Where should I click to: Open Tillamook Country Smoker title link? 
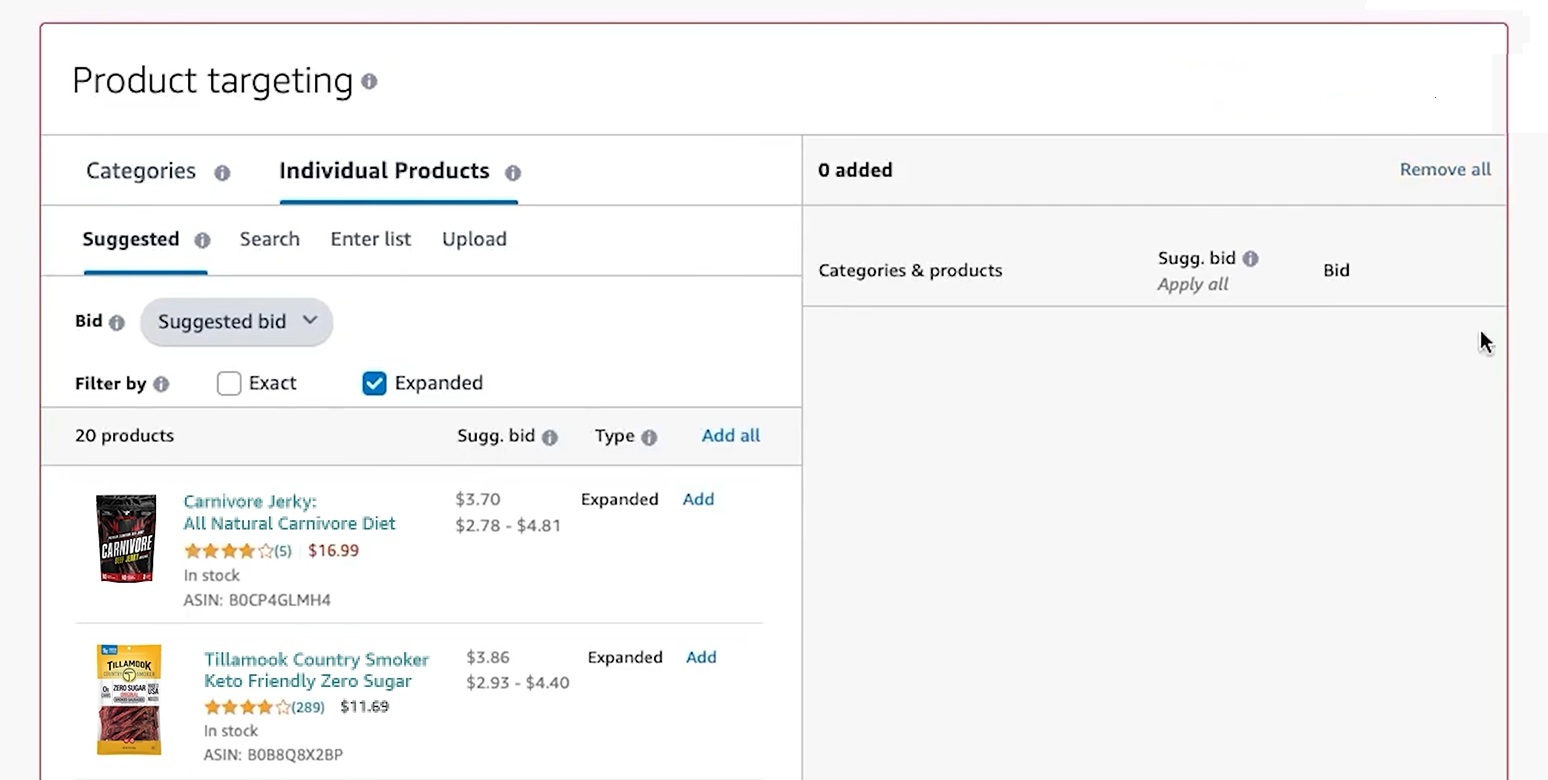pos(316,670)
